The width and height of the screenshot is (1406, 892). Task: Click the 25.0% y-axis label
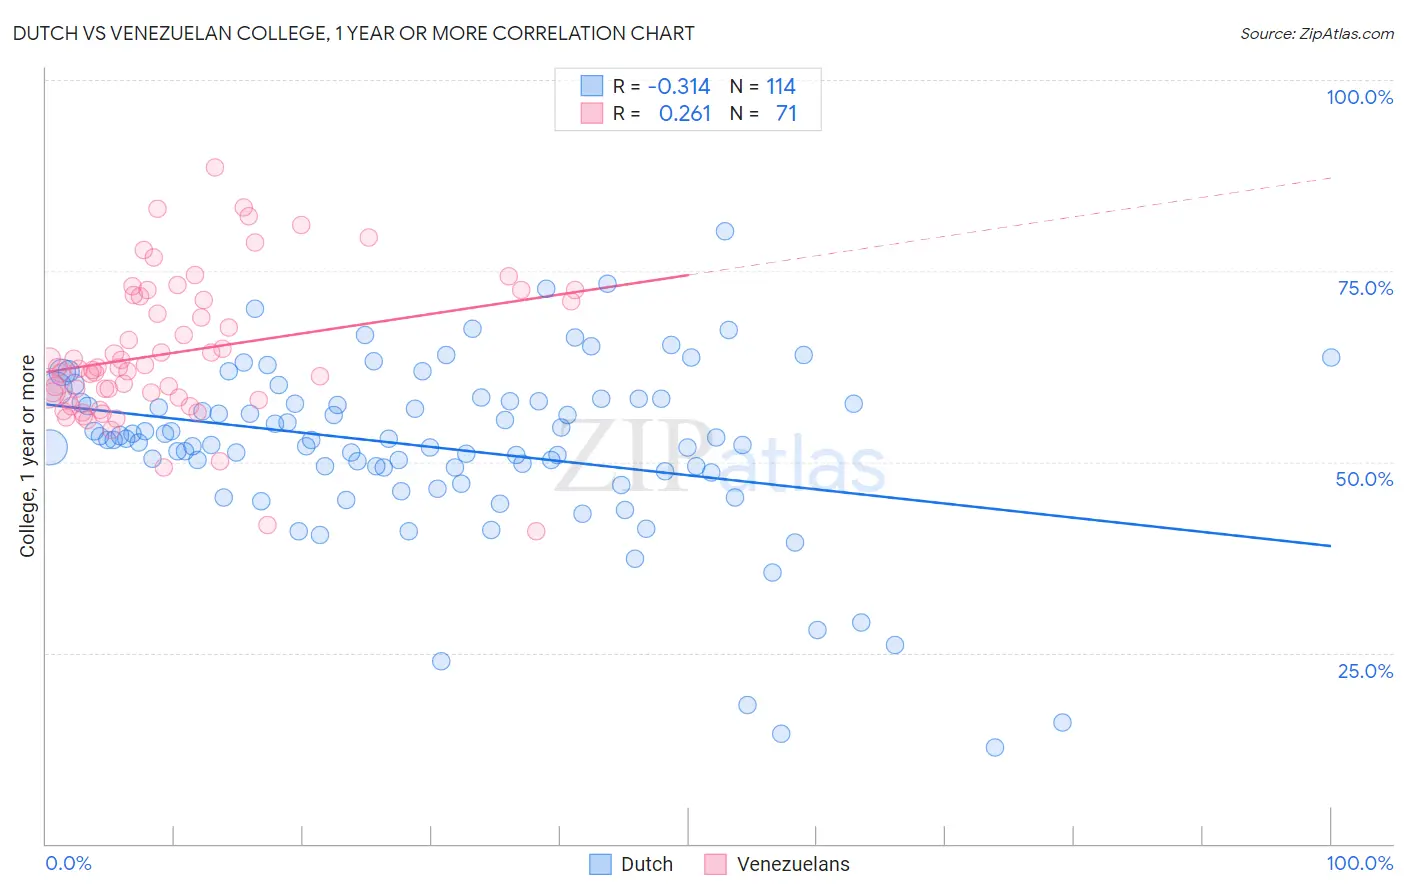[1365, 671]
